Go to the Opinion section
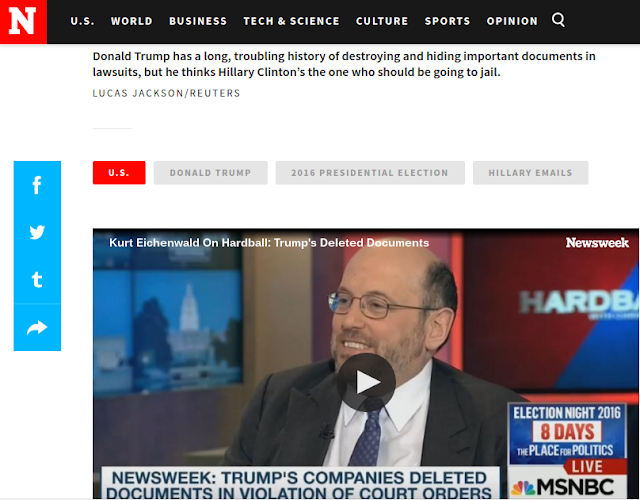Image resolution: width=640 pixels, height=500 pixels. (x=512, y=21)
